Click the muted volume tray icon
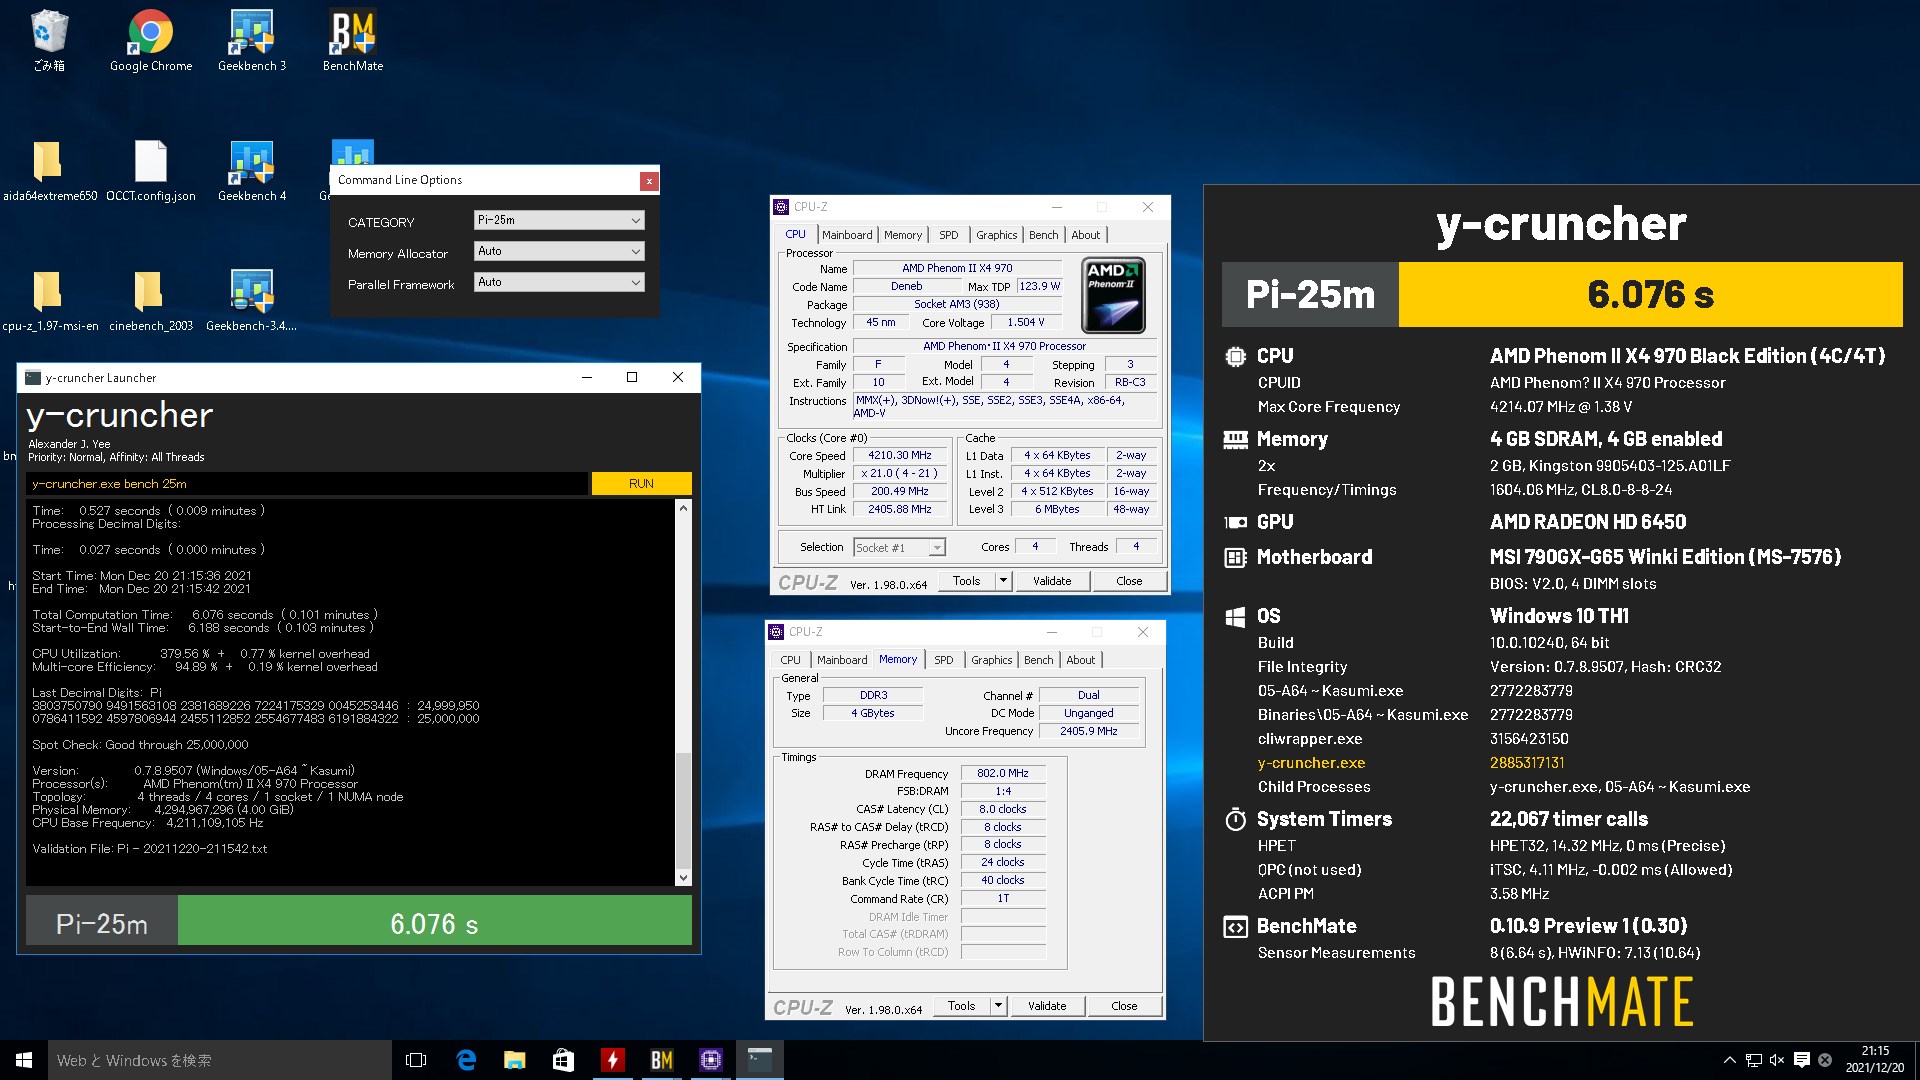 1777,1060
